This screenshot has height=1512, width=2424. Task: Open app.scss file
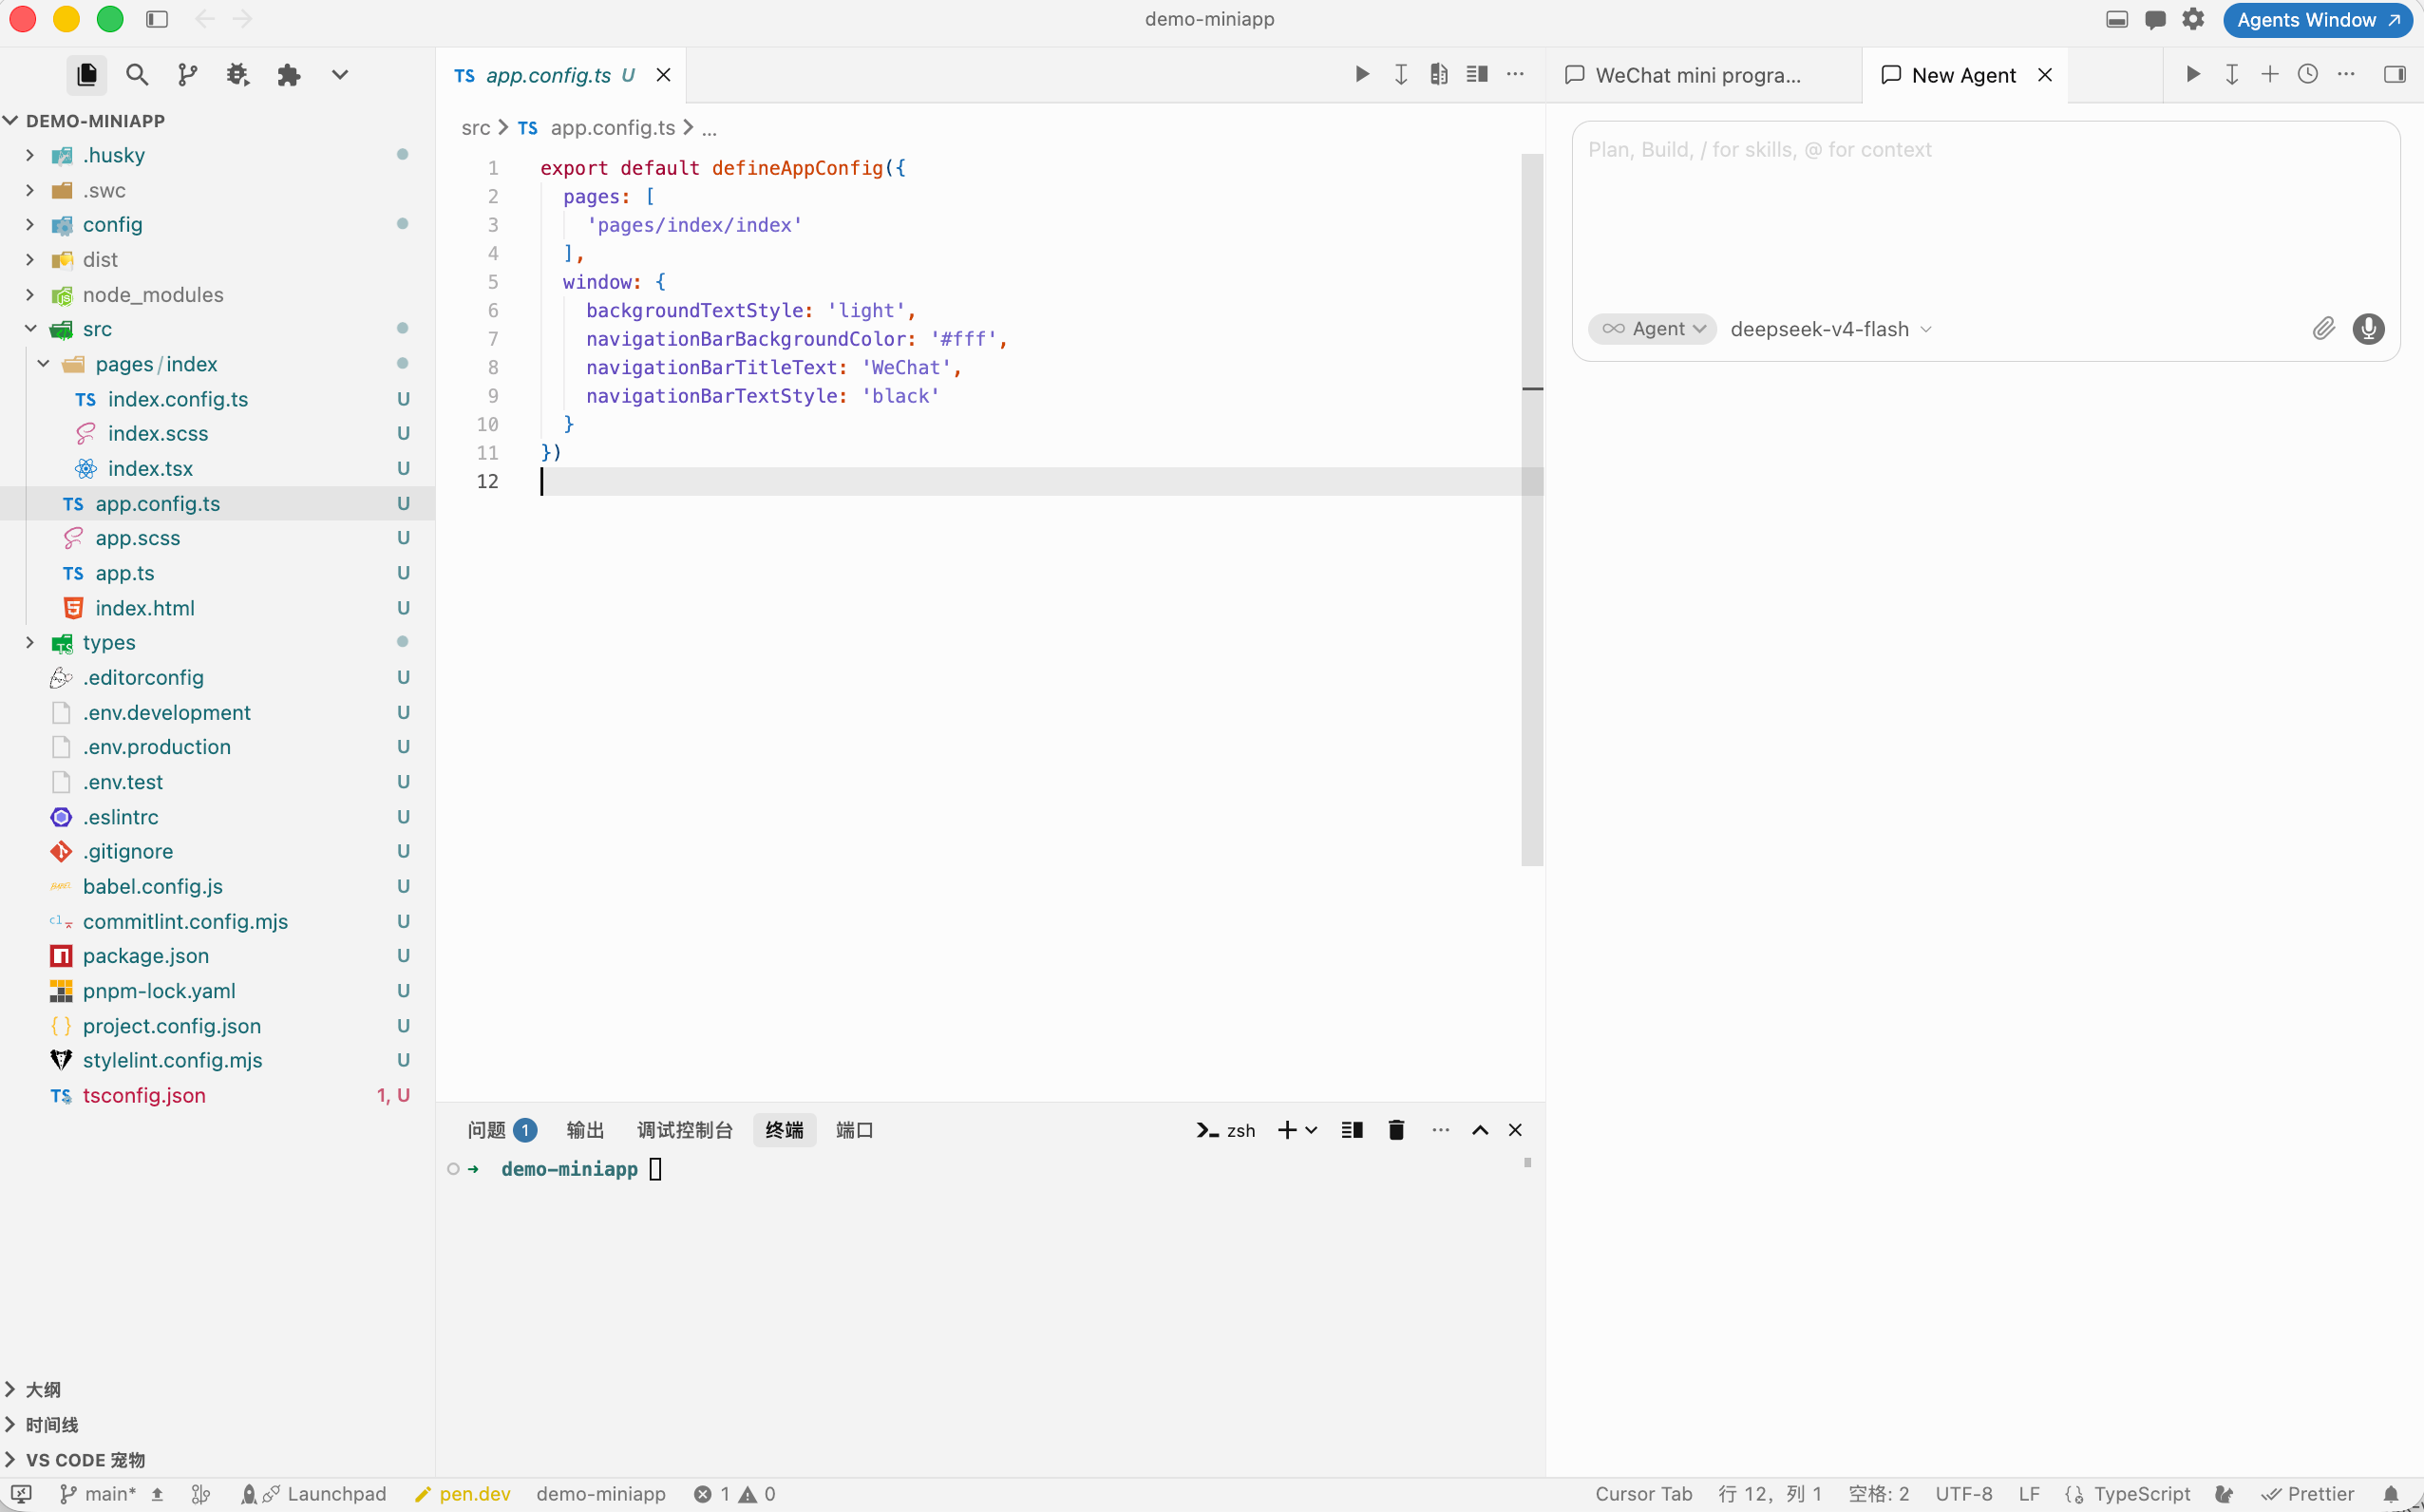tap(217, 538)
